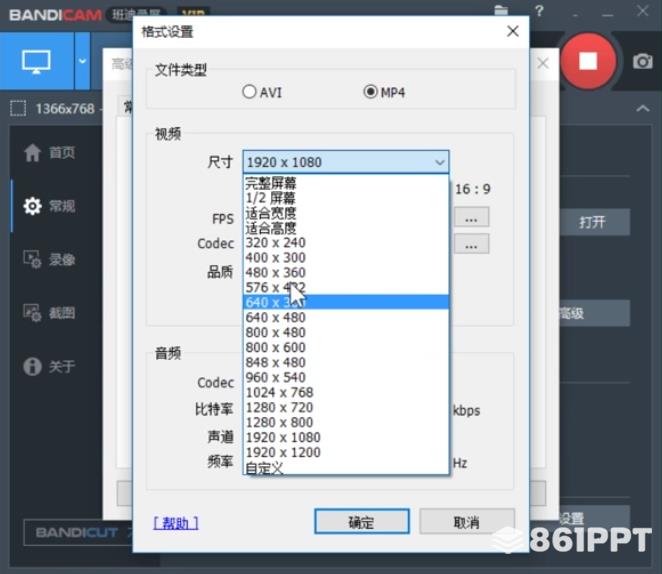Choose 自定义 custom size option
Viewport: 662px width, 574px height.
pyautogui.click(x=346, y=468)
